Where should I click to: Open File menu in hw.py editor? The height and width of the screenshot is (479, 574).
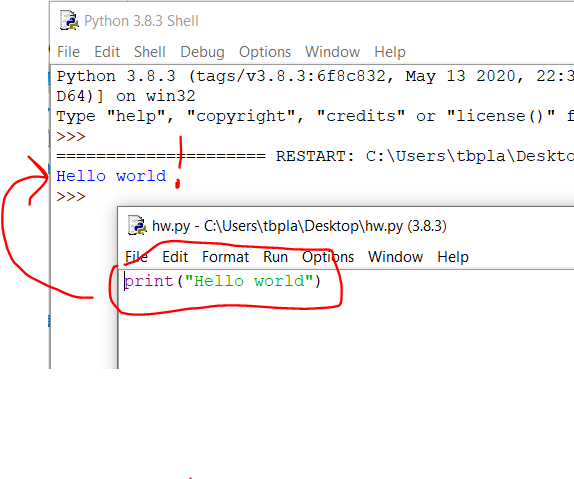click(137, 257)
